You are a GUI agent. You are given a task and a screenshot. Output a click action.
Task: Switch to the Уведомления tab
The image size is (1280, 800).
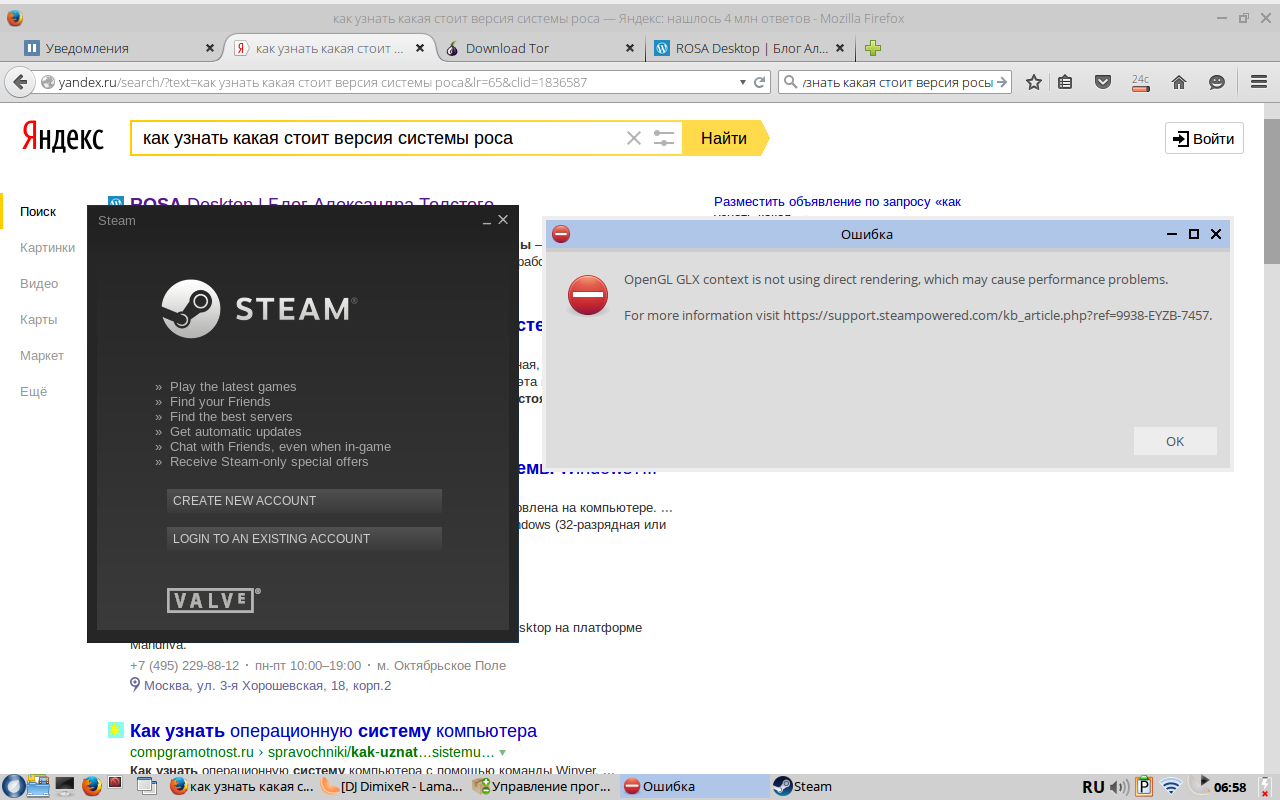[120, 48]
